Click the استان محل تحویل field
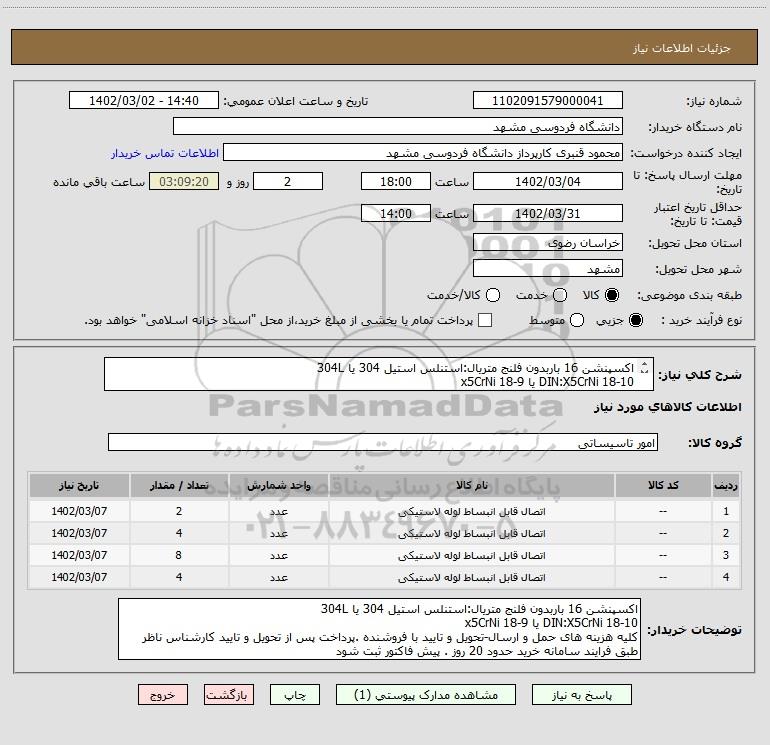This screenshot has width=770, height=745. pyautogui.click(x=548, y=242)
